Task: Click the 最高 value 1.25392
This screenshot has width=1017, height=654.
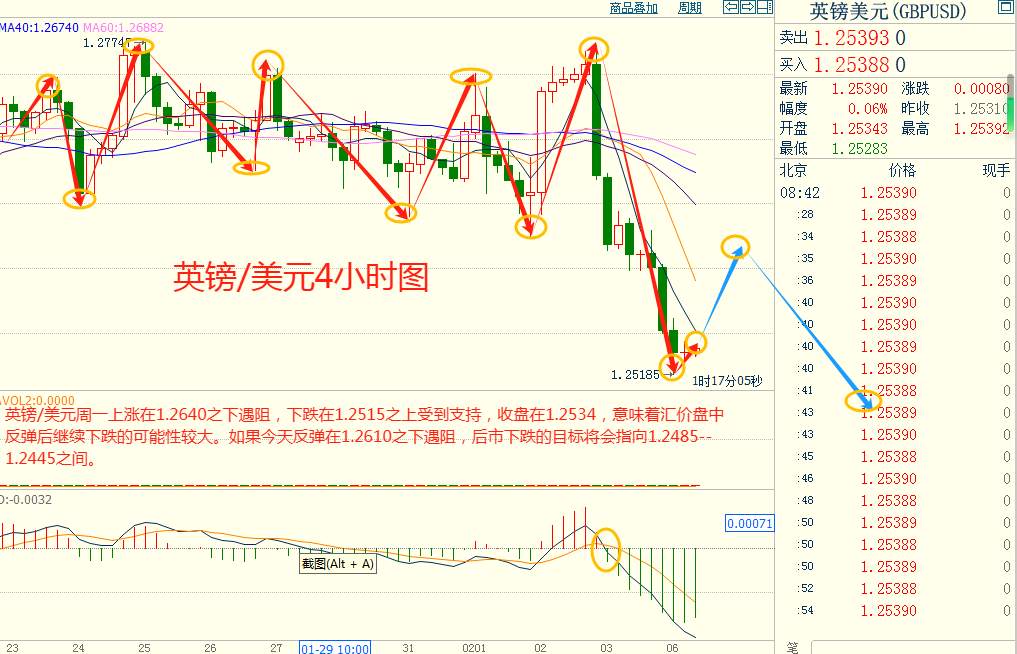Action: coord(981,128)
